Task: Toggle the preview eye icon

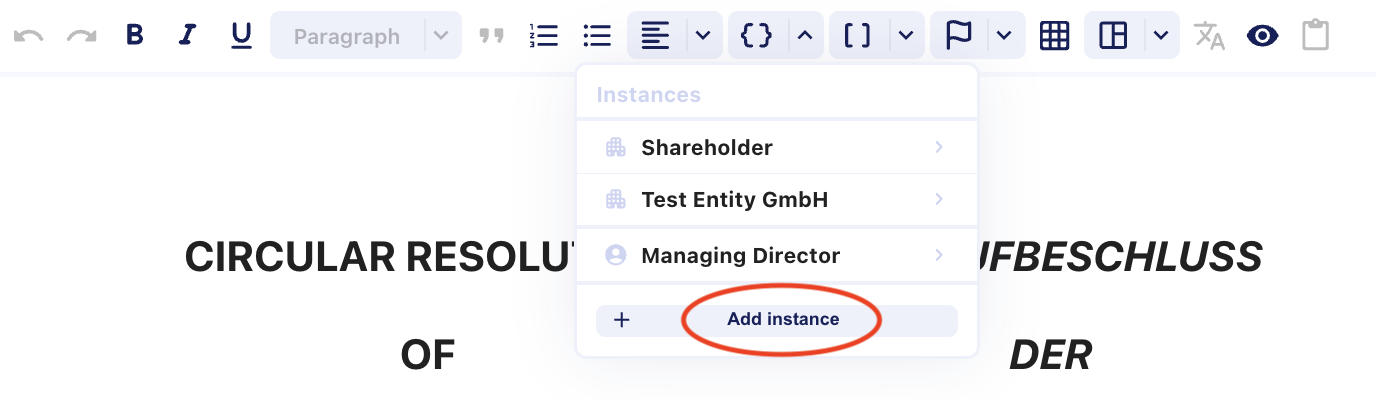Action: (1263, 36)
